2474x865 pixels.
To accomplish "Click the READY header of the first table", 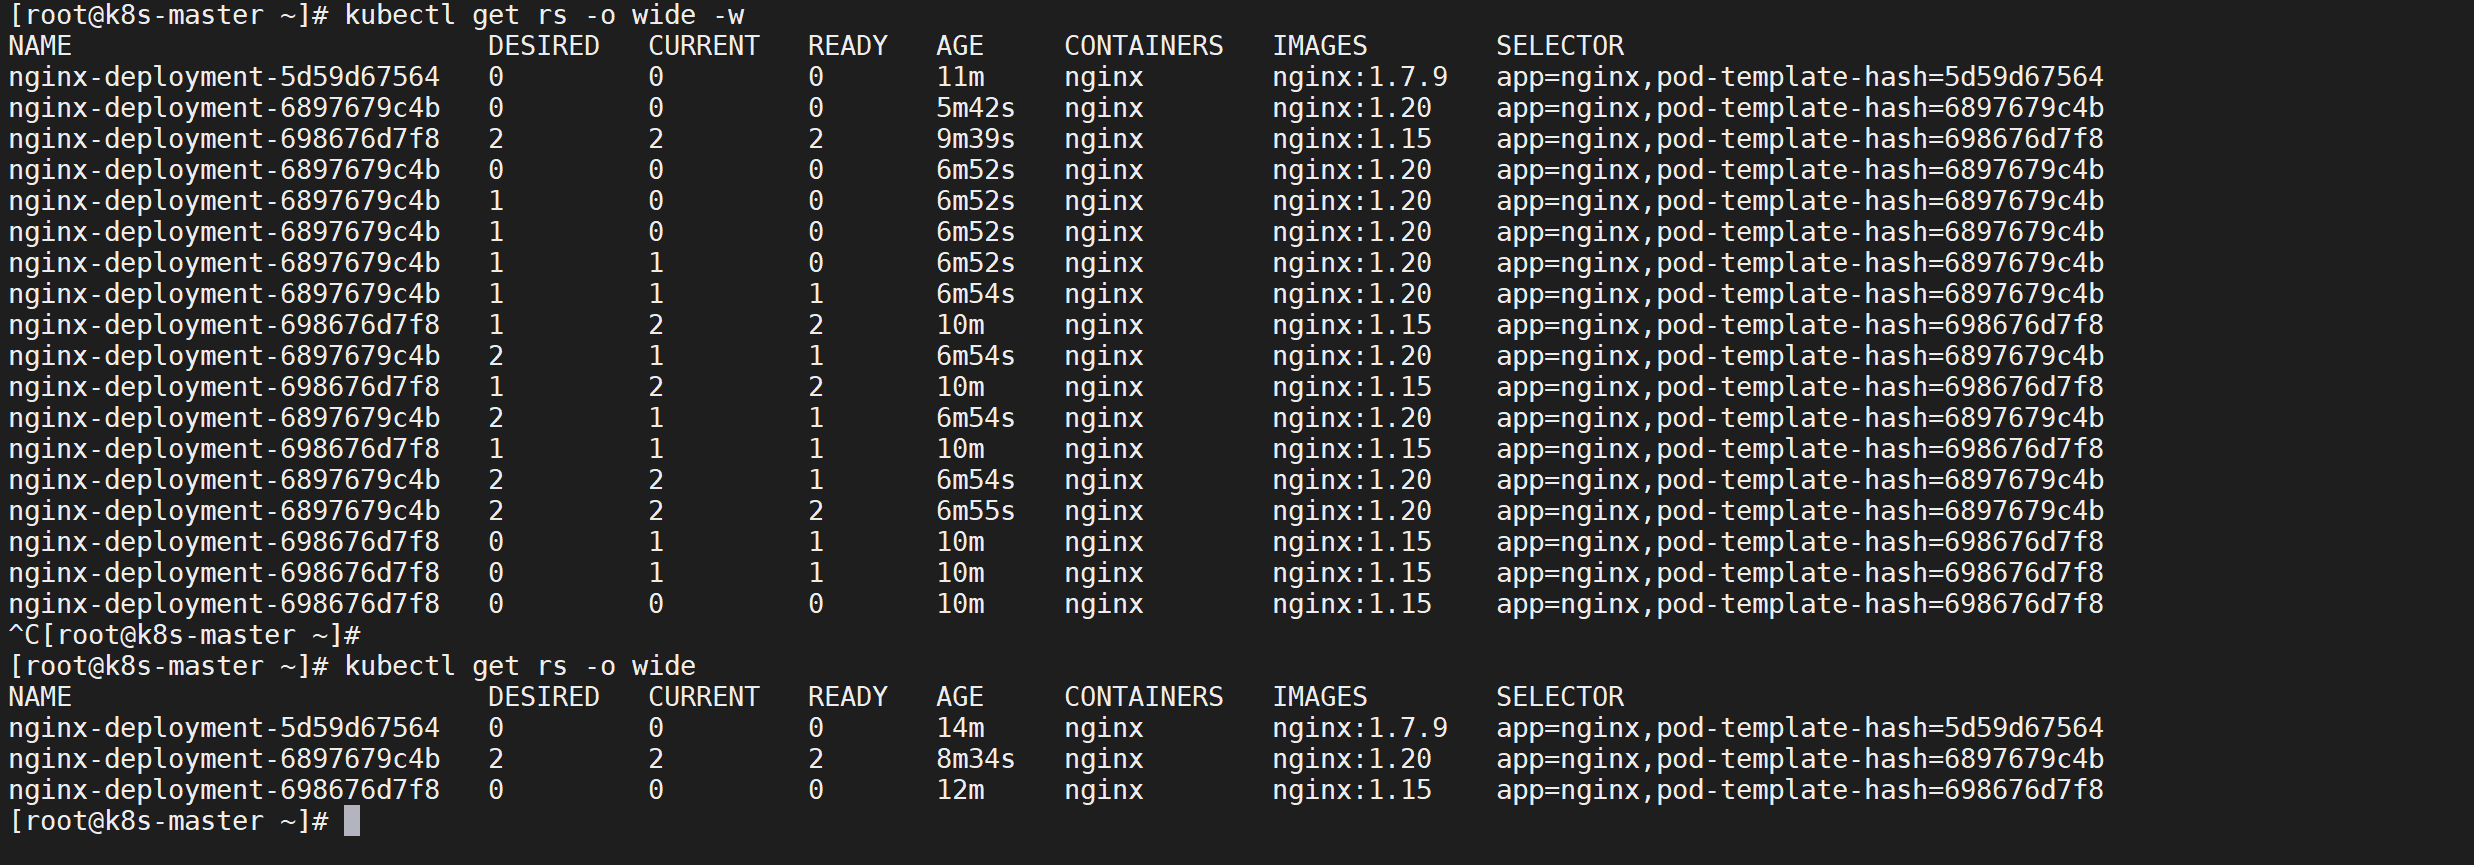I will [848, 46].
